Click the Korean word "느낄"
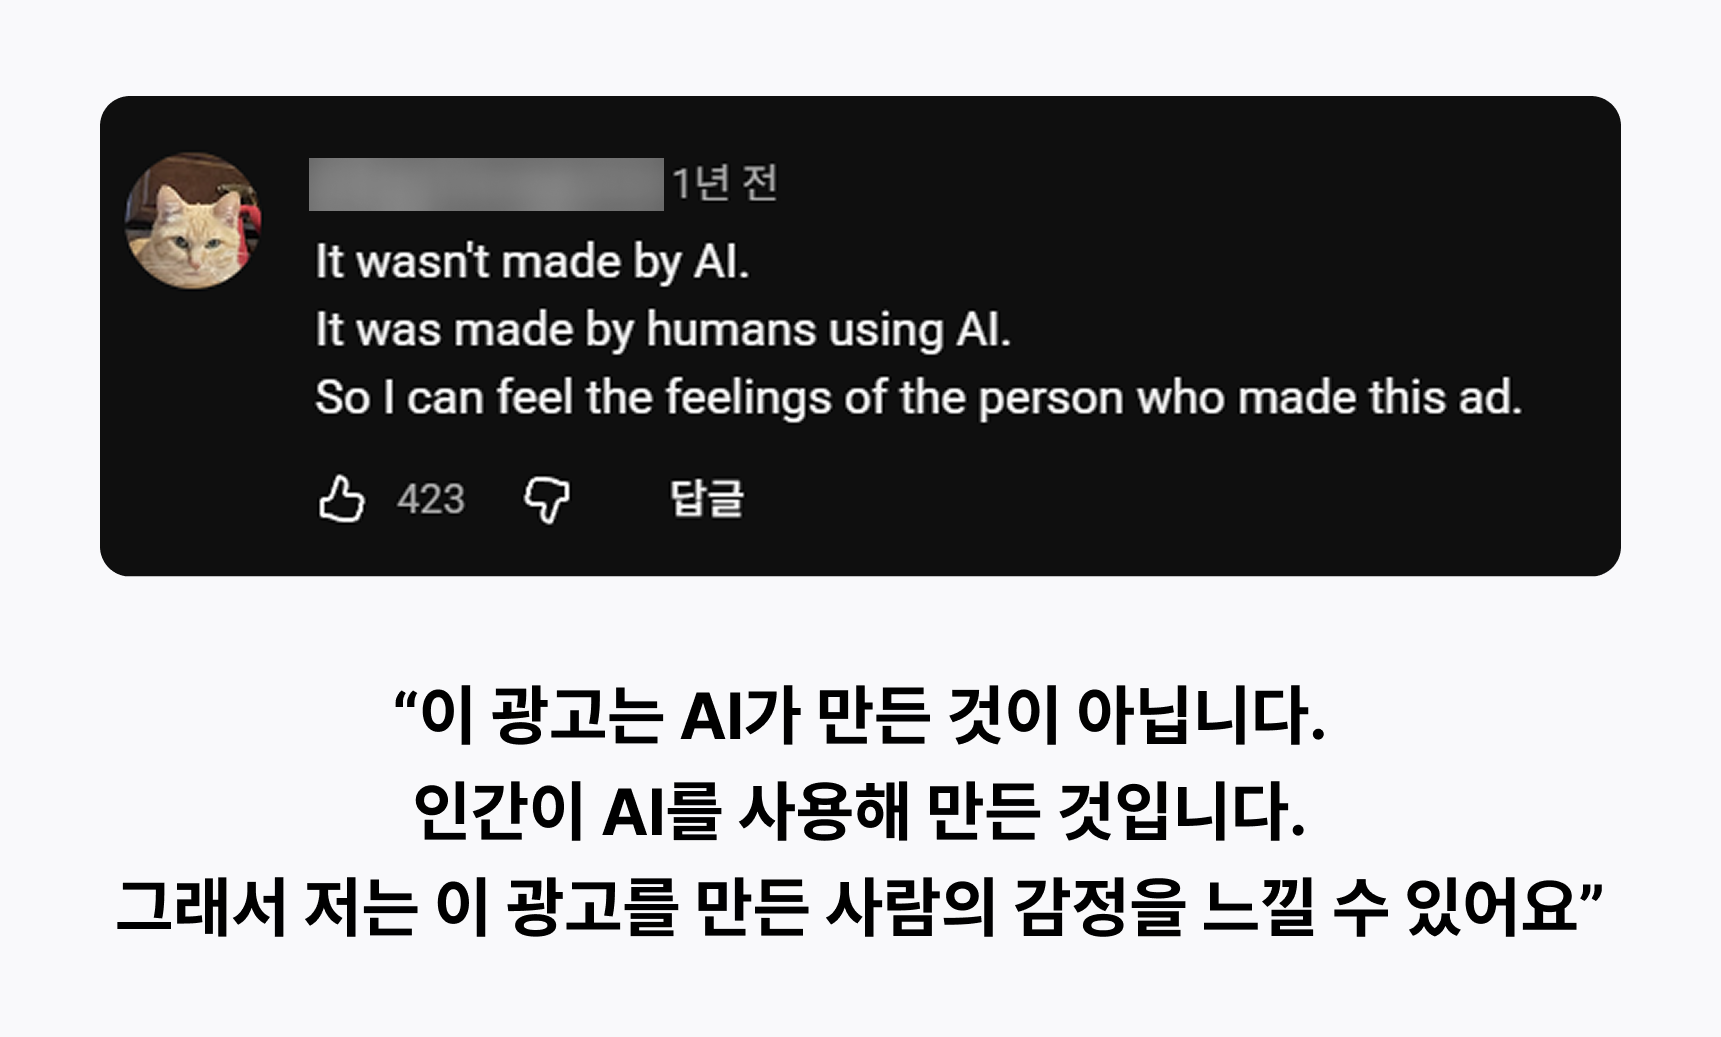1721x1037 pixels. (1259, 908)
